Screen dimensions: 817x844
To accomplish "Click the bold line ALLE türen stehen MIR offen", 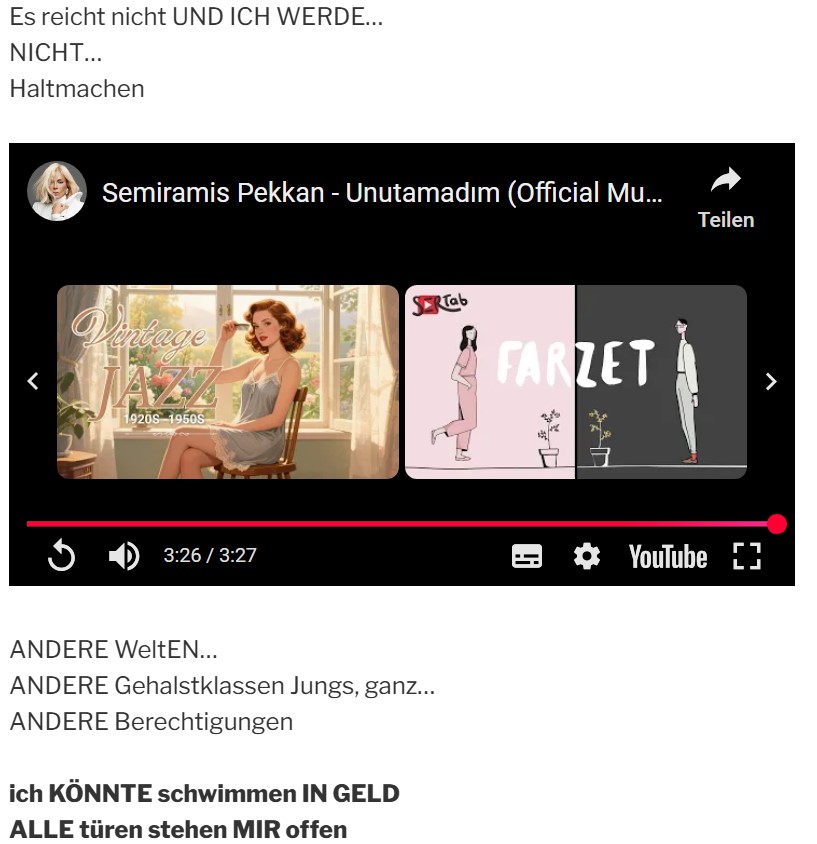I will click(178, 829).
